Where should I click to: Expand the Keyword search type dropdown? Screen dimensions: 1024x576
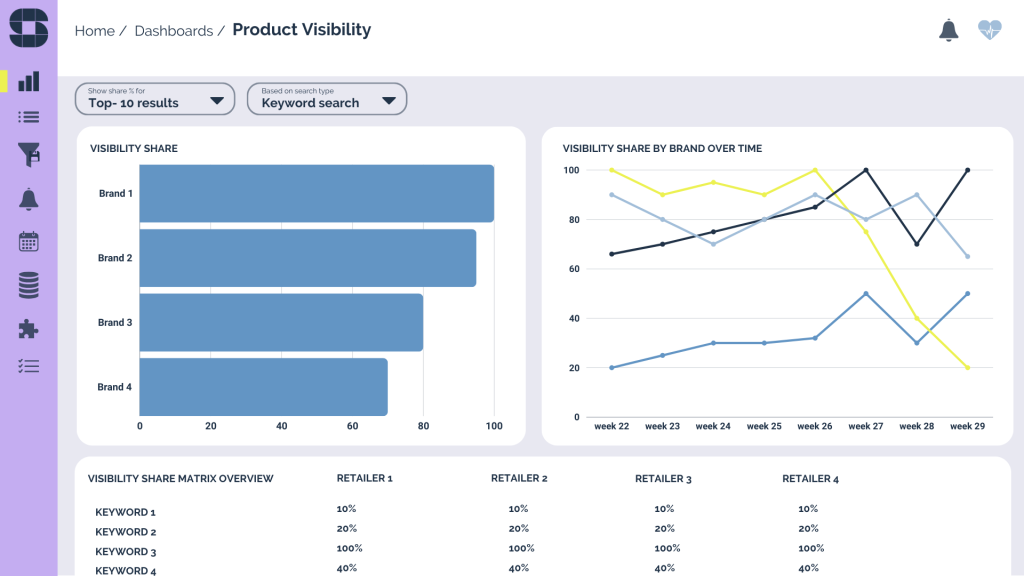click(x=327, y=99)
